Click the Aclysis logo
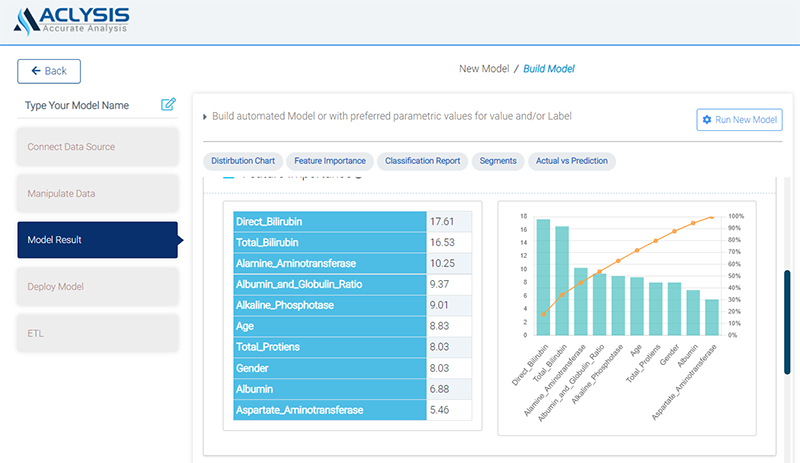 [72, 19]
